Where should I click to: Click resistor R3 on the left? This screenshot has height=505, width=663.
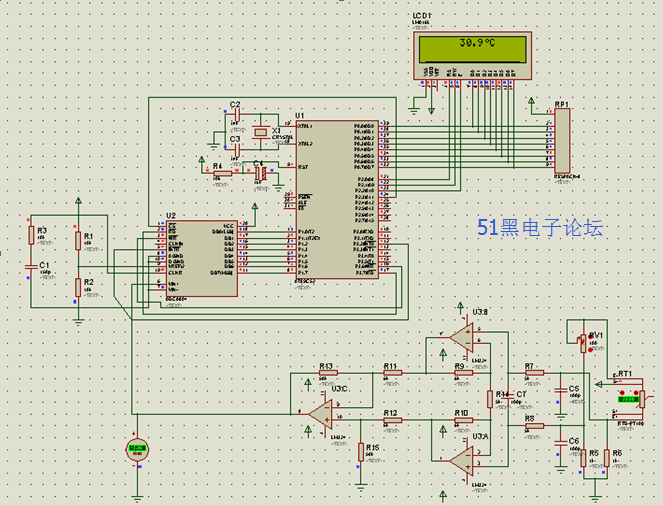[x=30, y=234]
